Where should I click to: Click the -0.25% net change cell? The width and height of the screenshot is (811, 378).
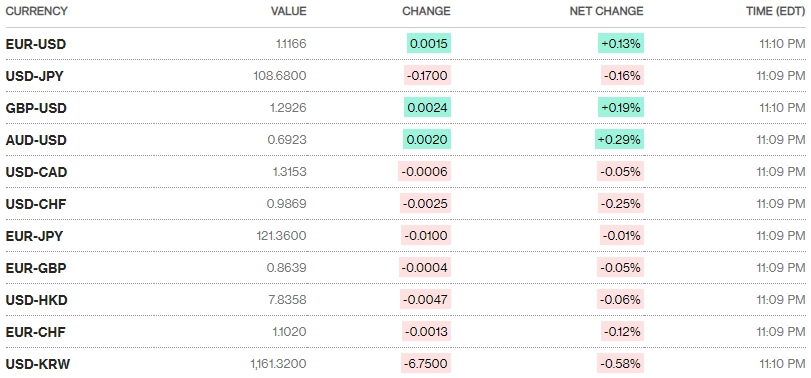621,204
